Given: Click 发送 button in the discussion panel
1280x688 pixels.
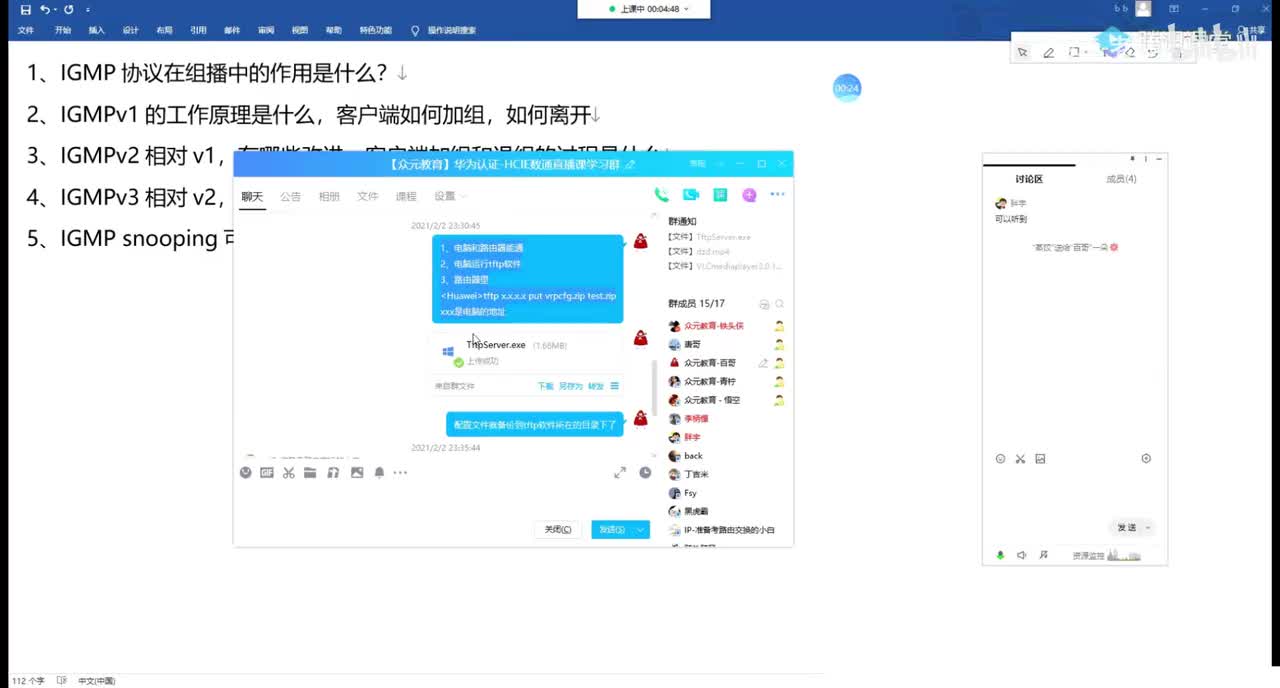Looking at the screenshot, I should [1126, 528].
